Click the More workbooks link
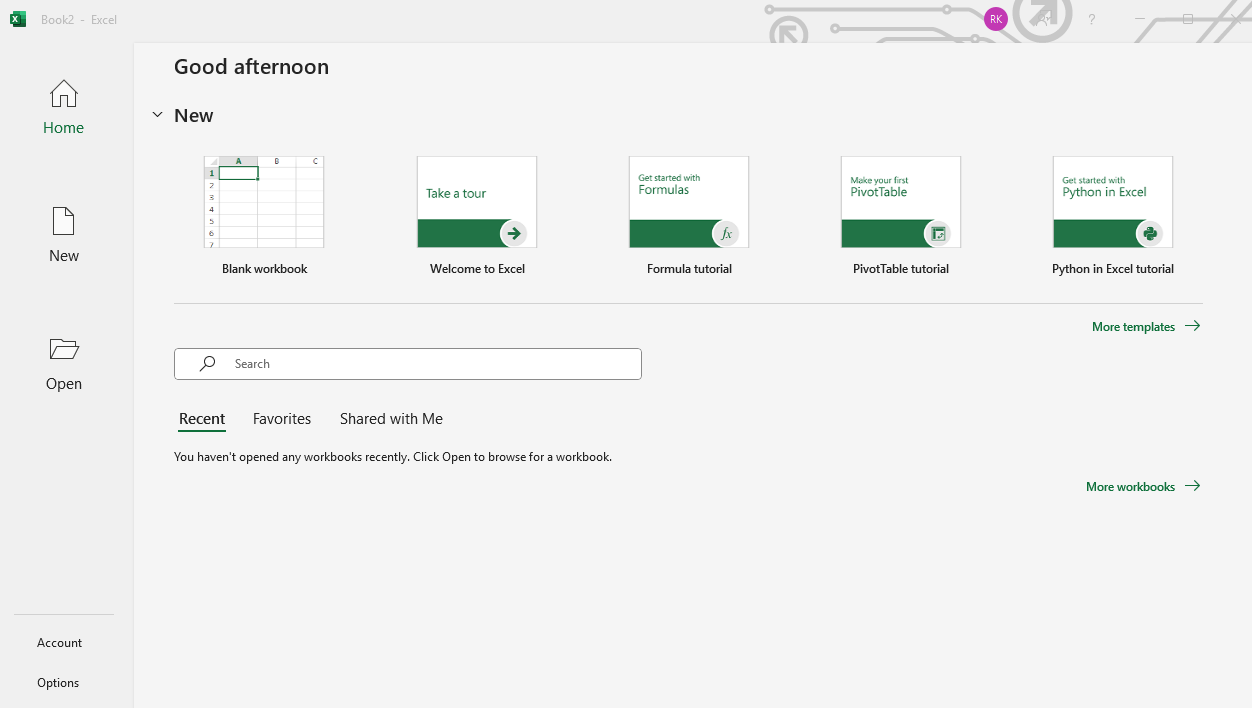 coord(1131,487)
